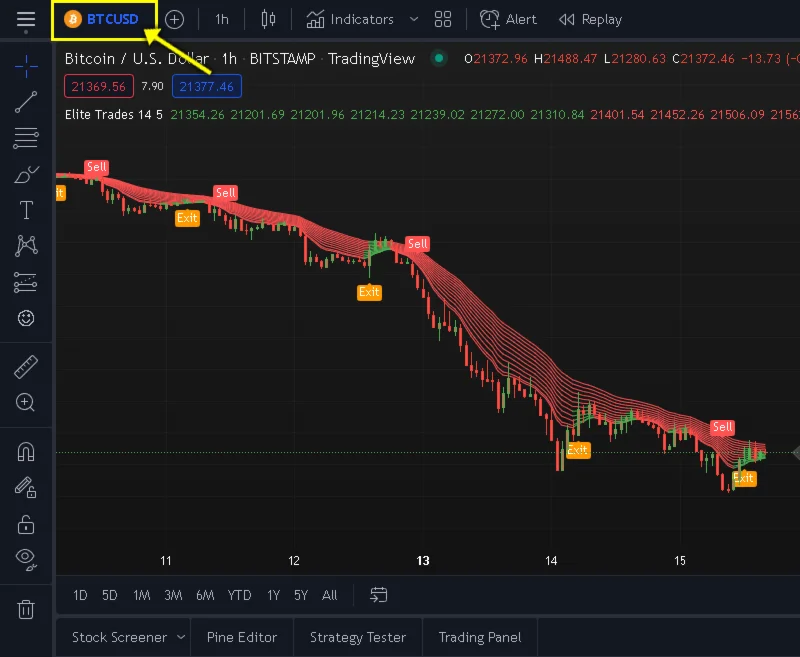The image size is (800, 657).
Task: Open the BTCUSD symbol search
Action: tap(102, 19)
